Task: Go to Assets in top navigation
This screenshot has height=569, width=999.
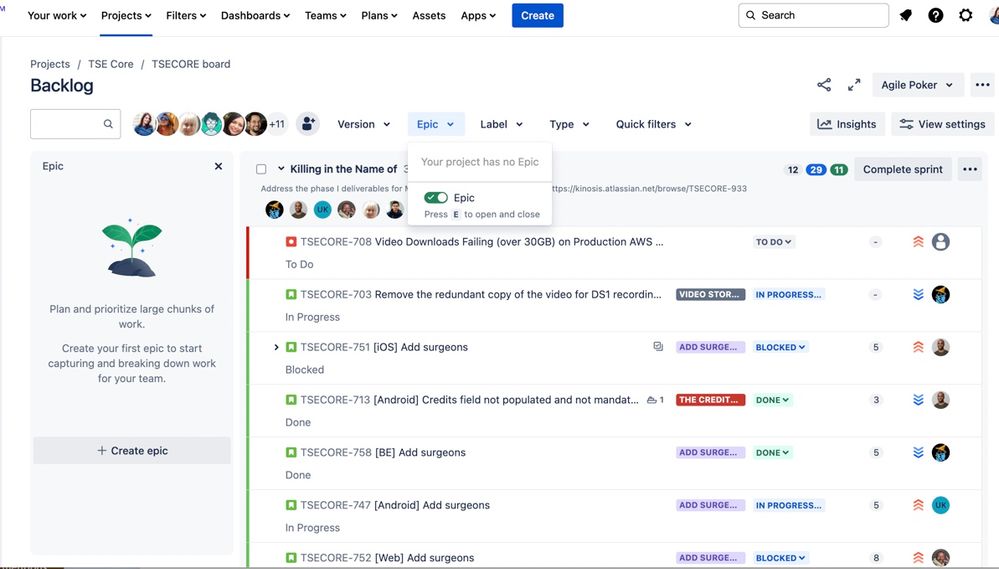Action: tap(429, 15)
